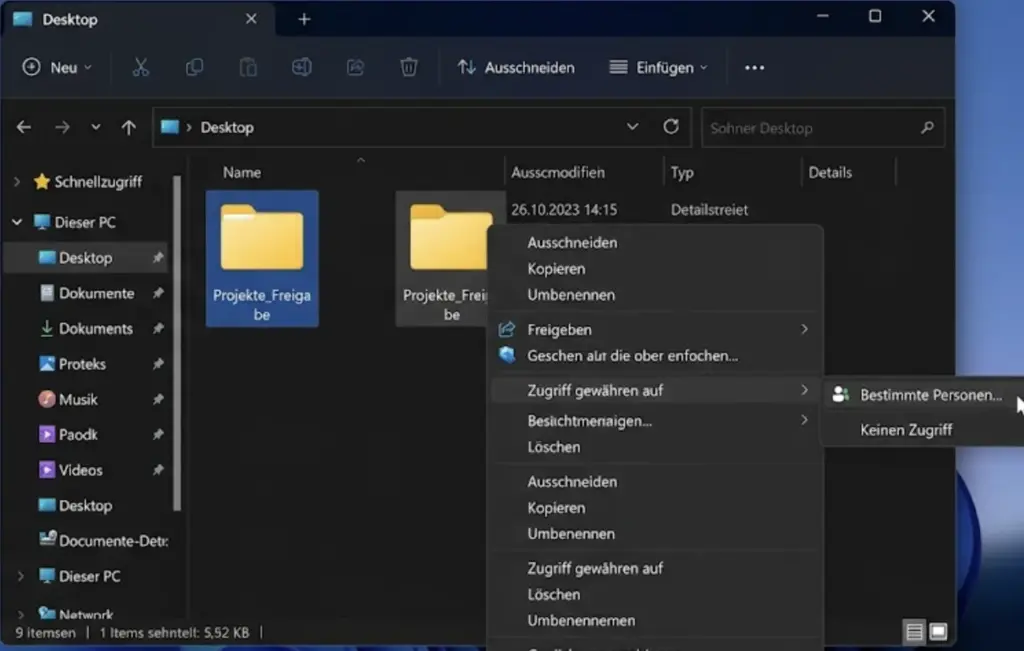The image size is (1024, 651).
Task: Open the Einfügen dropdown
Action: (x=658, y=68)
